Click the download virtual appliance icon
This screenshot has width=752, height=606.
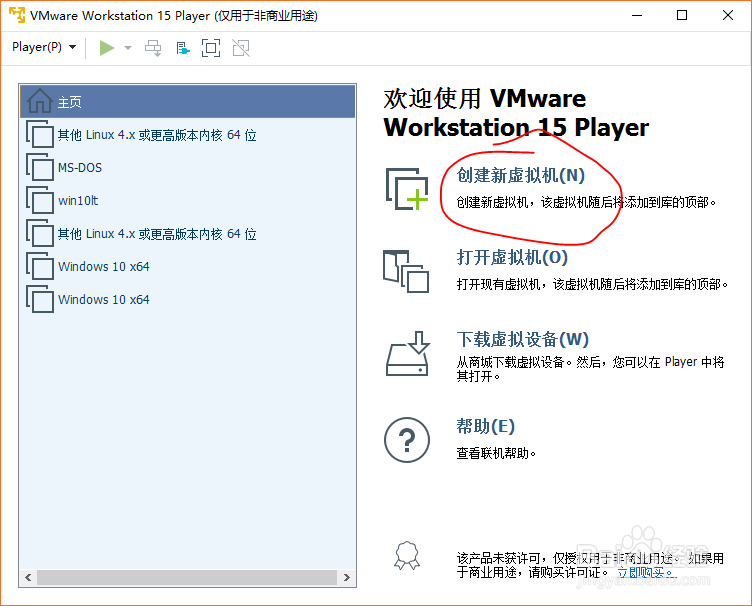[x=408, y=353]
